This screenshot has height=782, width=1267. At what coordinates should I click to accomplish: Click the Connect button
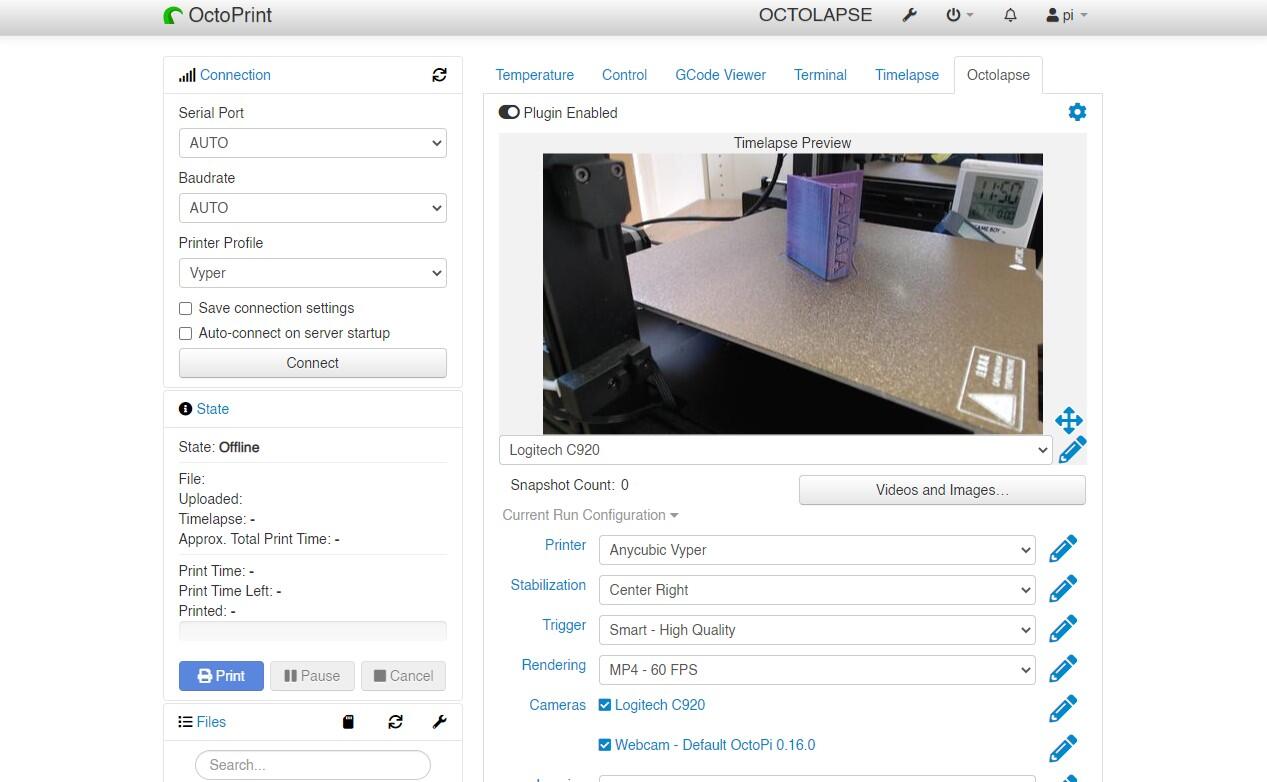312,363
